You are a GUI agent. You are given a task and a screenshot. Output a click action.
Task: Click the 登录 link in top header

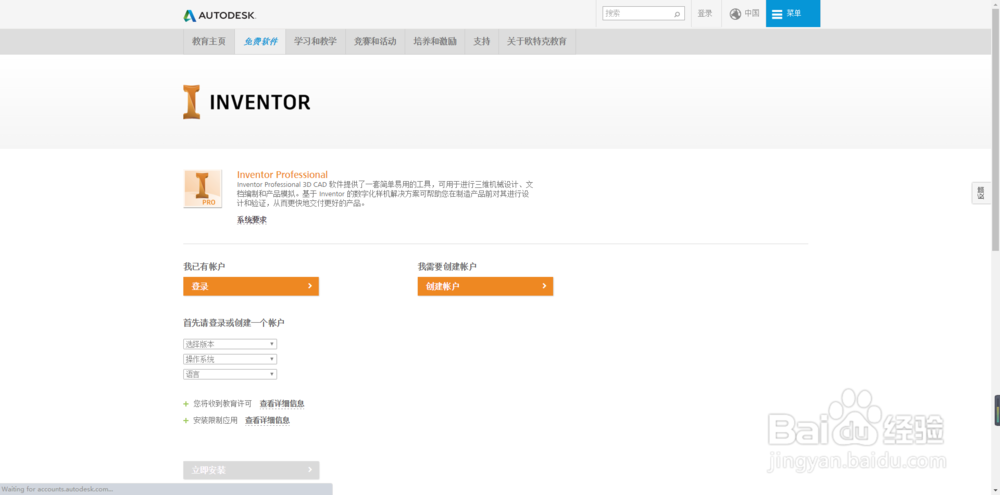tap(705, 13)
